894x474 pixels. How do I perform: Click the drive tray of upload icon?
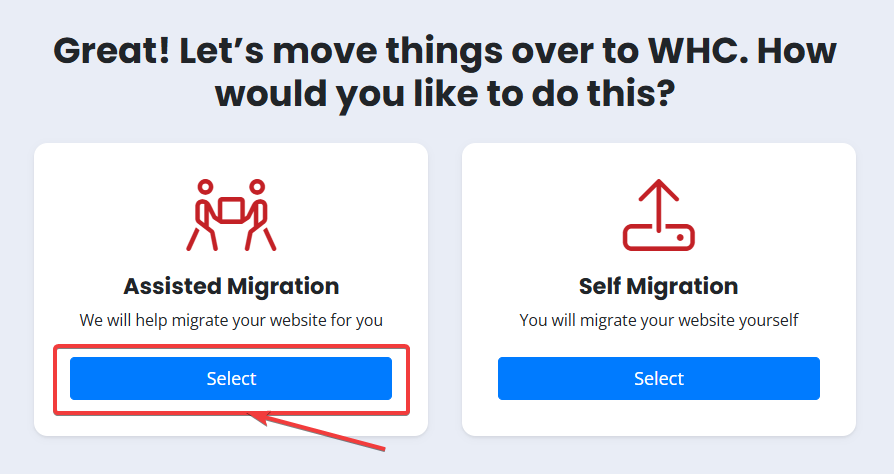(659, 238)
